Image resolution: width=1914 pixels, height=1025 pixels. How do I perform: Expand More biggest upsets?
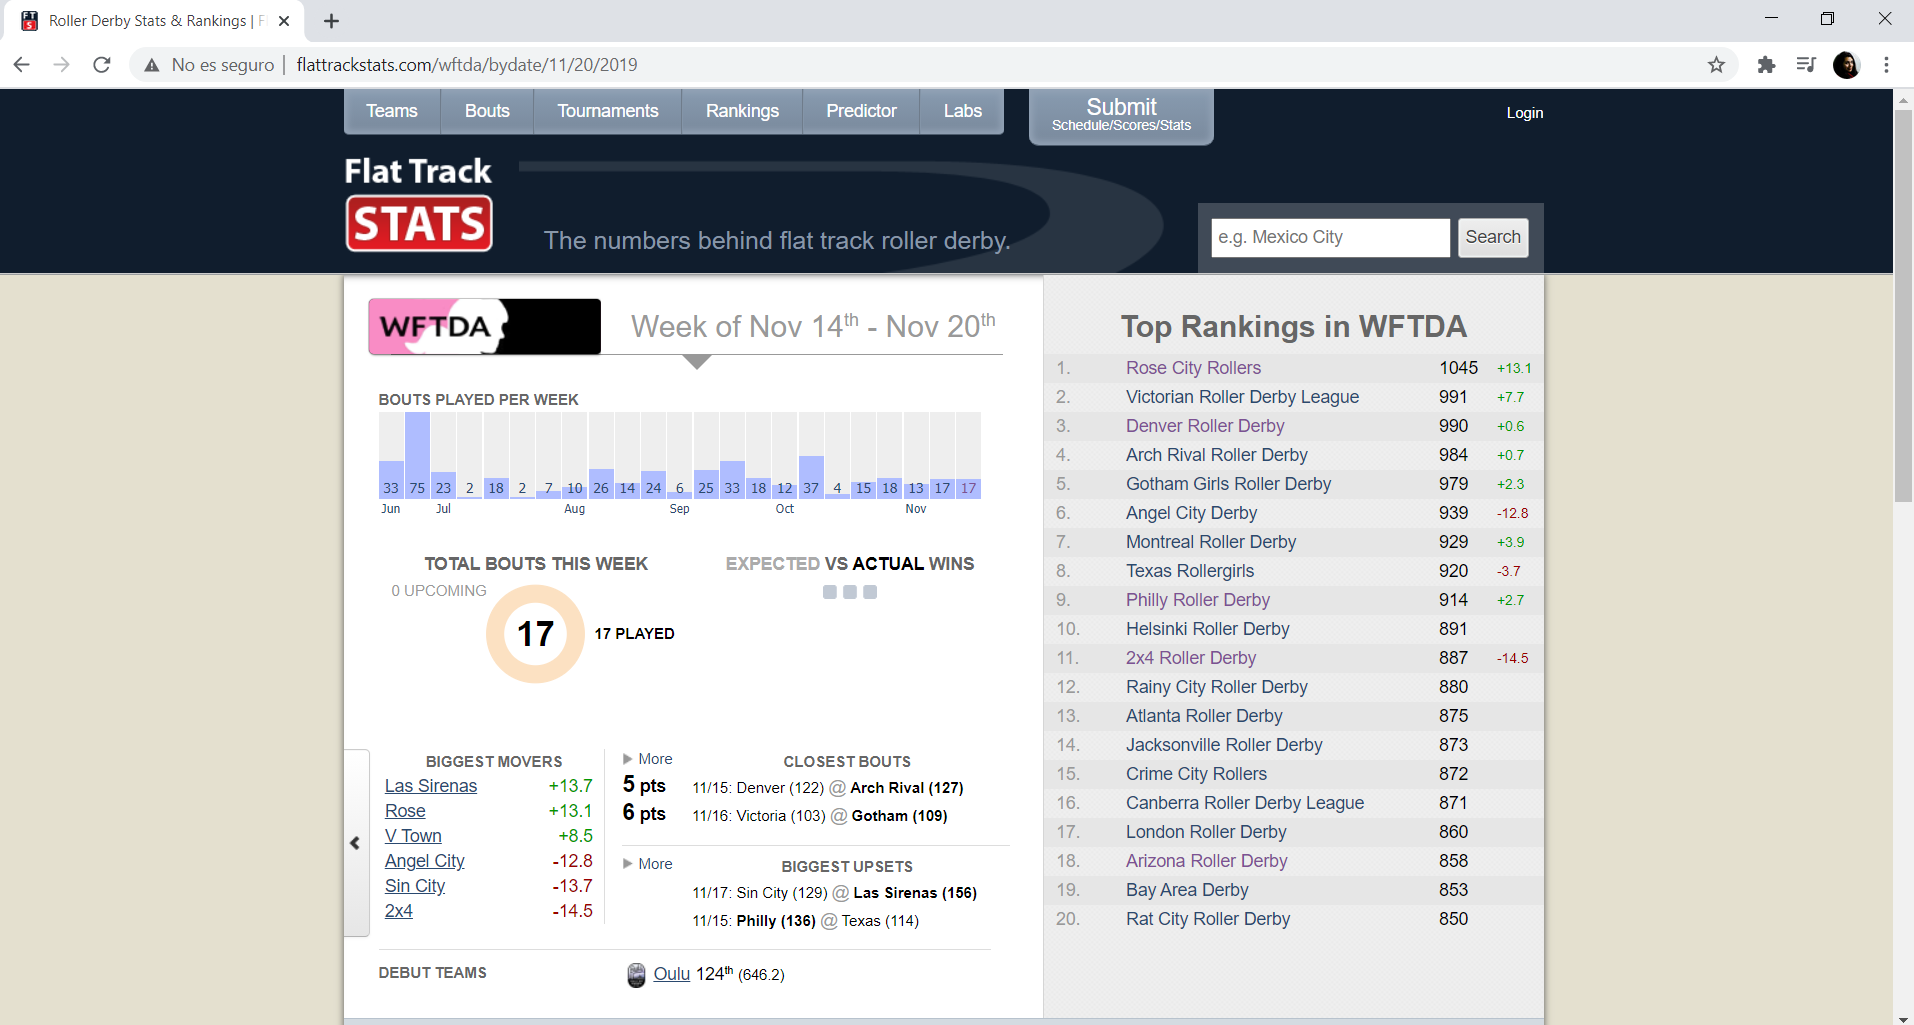[x=648, y=864]
